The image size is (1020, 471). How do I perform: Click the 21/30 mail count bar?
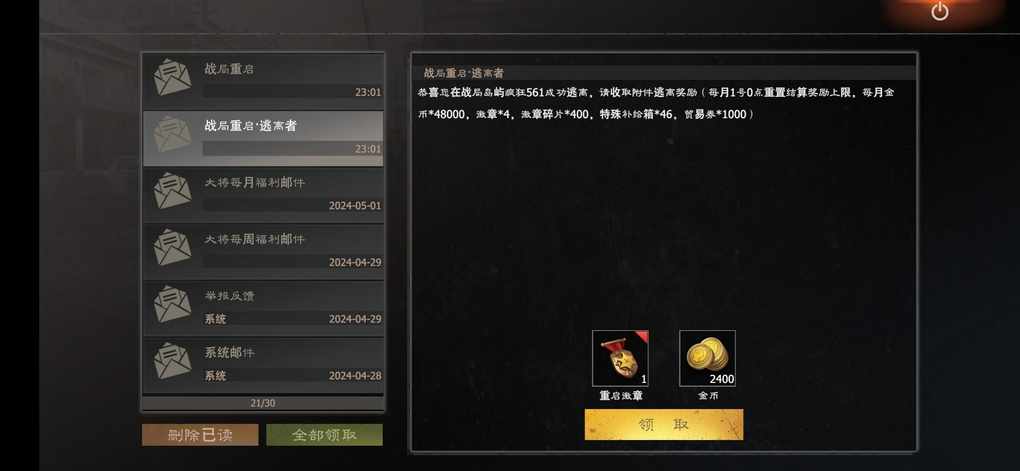tap(263, 403)
